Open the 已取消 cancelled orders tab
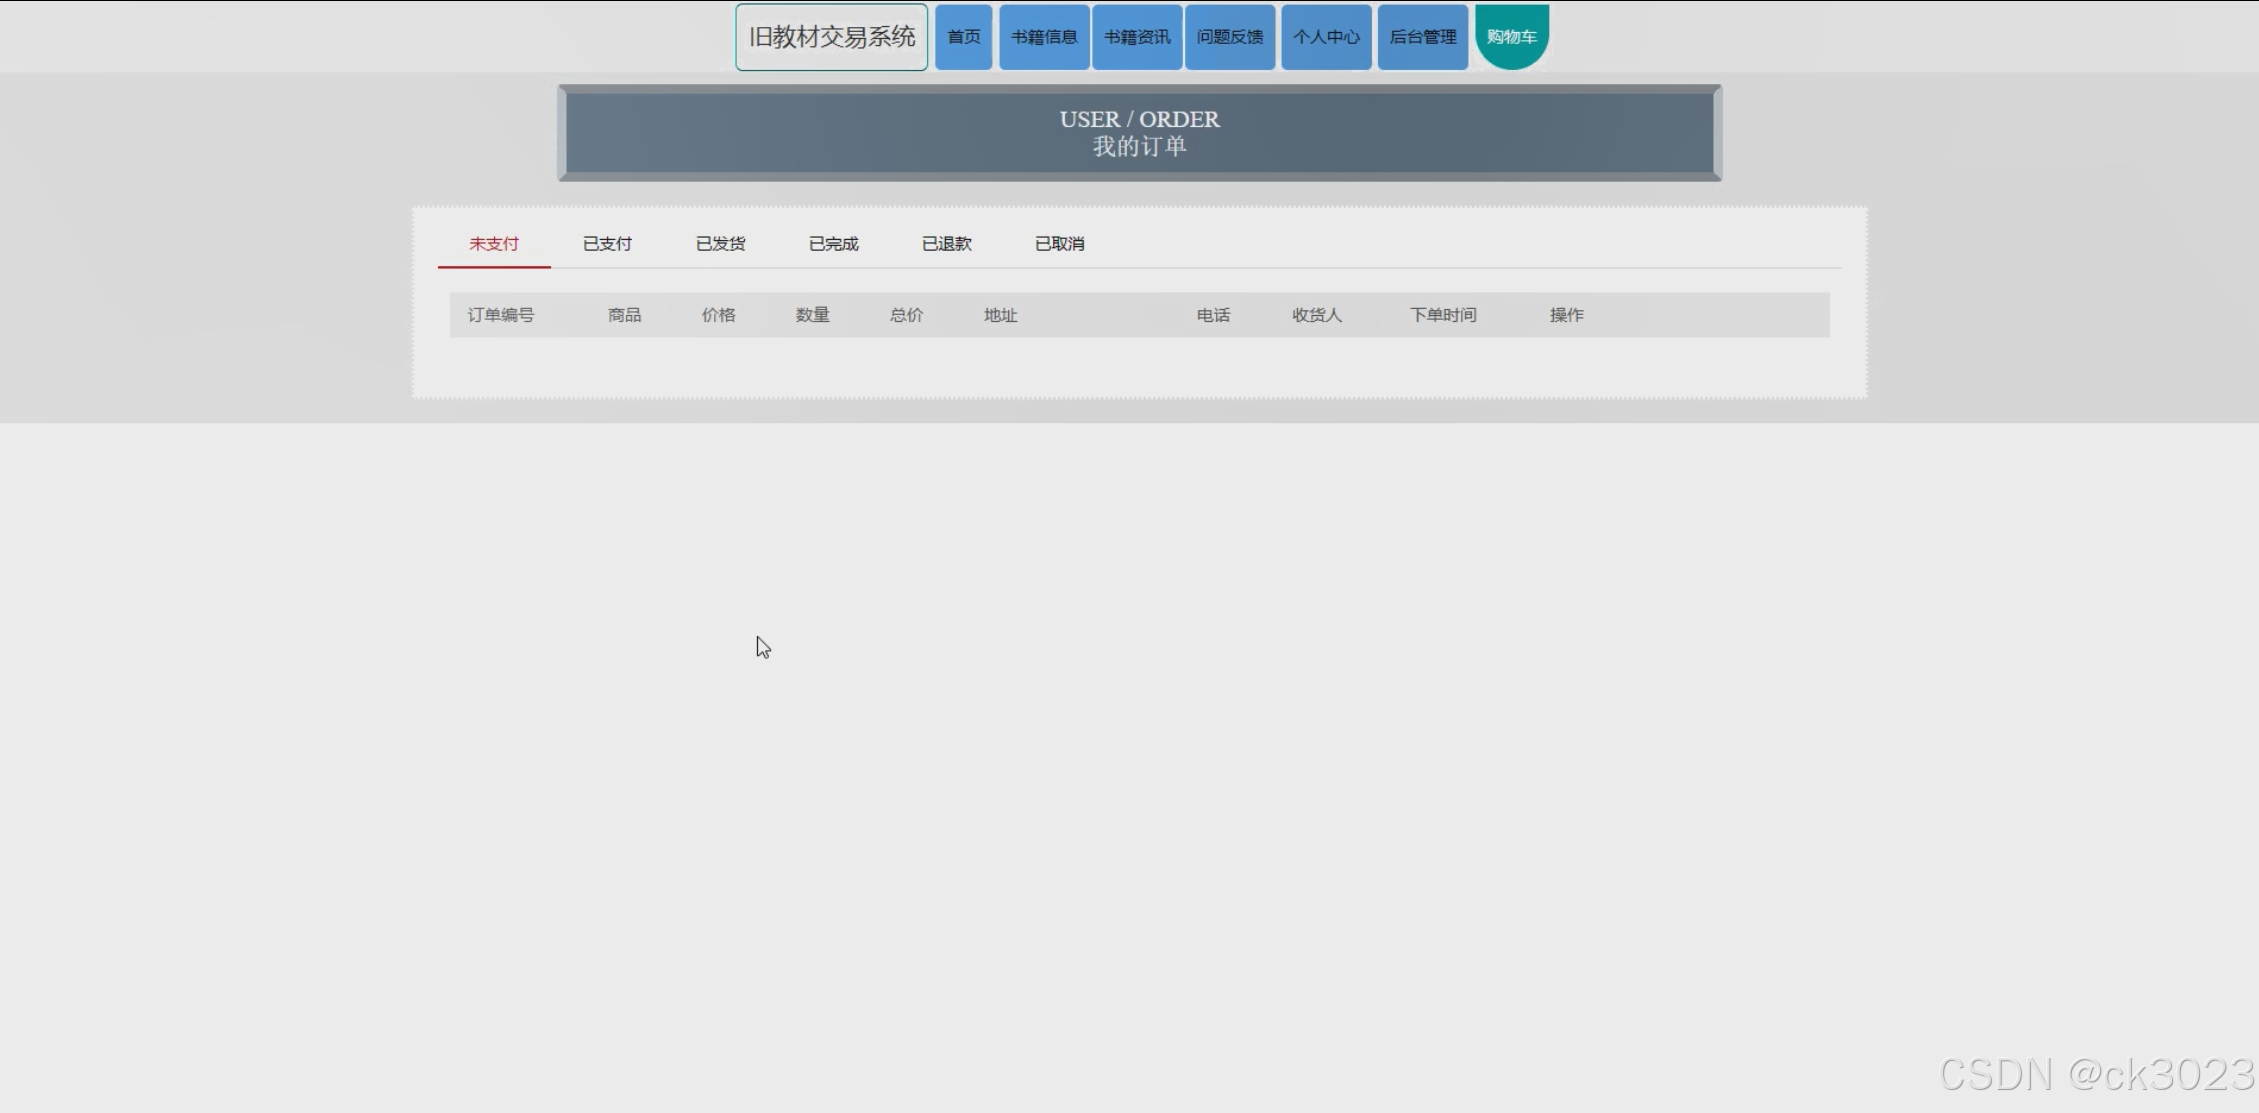Screen dimensions: 2259x1113 tap(1059, 244)
